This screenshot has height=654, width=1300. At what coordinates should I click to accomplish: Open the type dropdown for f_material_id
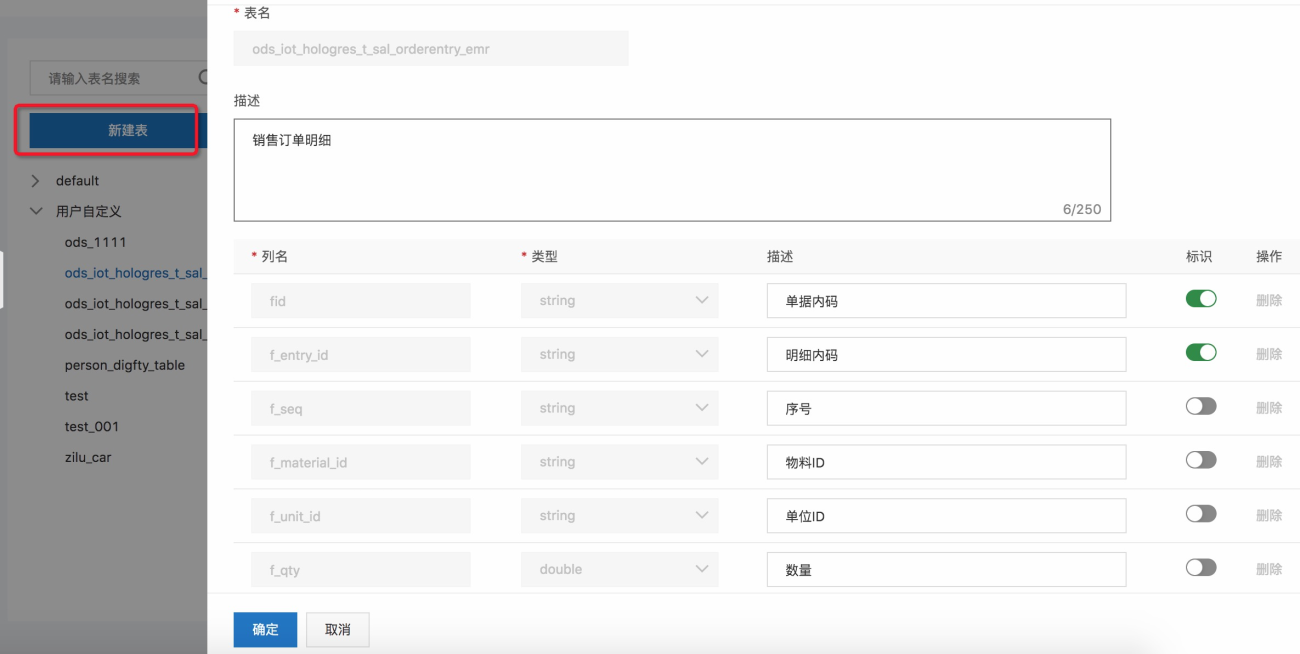(x=620, y=462)
